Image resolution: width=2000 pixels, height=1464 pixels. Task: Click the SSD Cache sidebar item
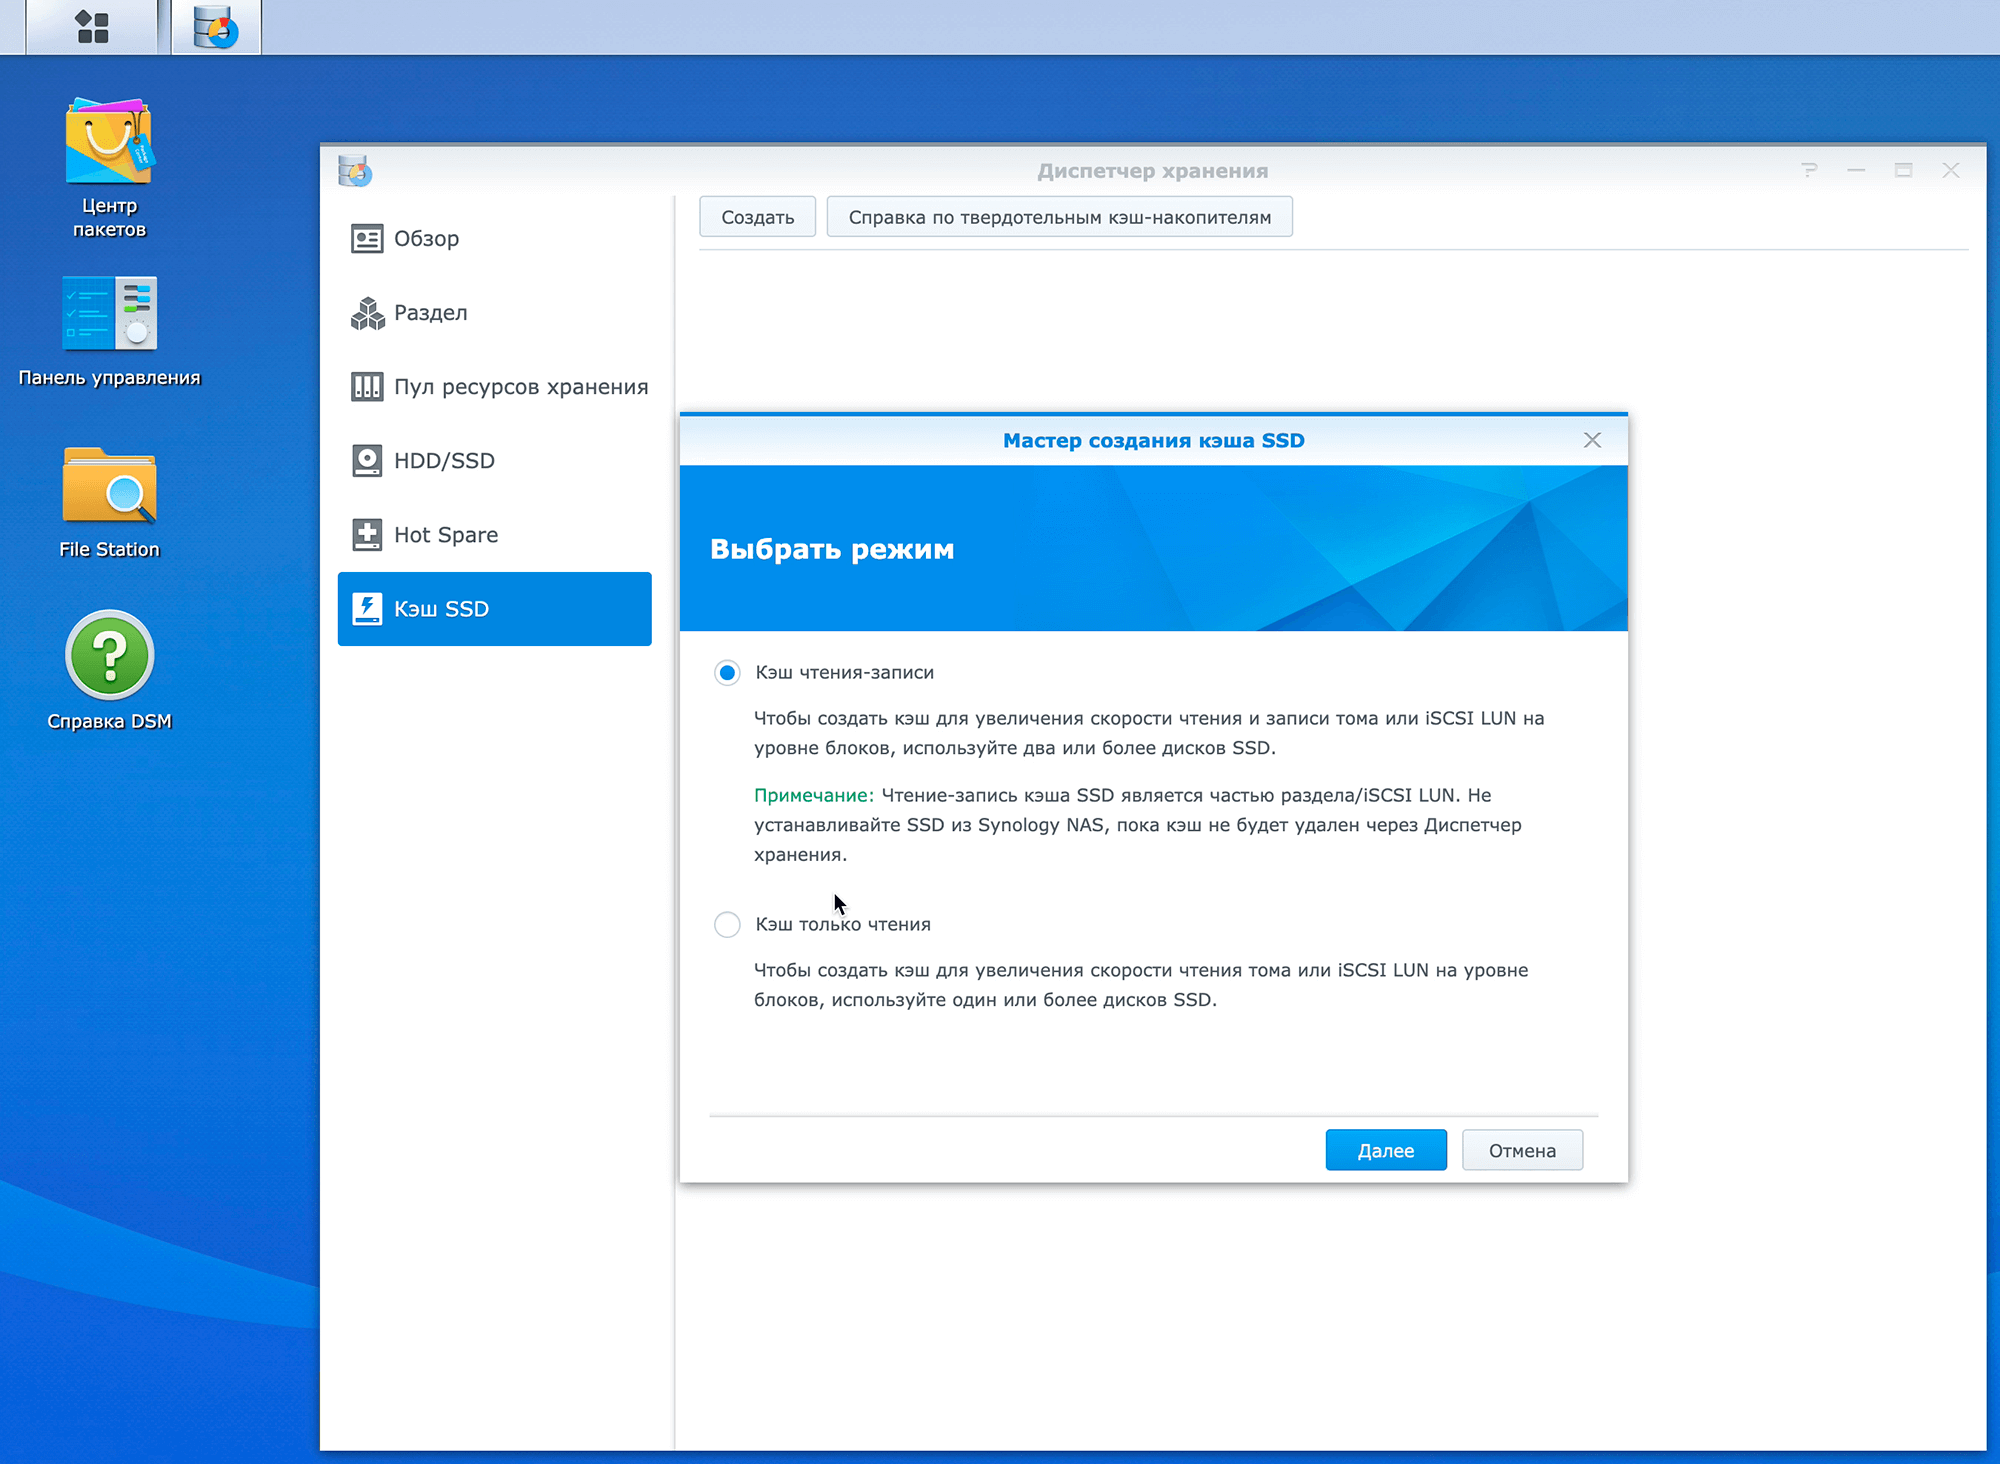click(494, 609)
